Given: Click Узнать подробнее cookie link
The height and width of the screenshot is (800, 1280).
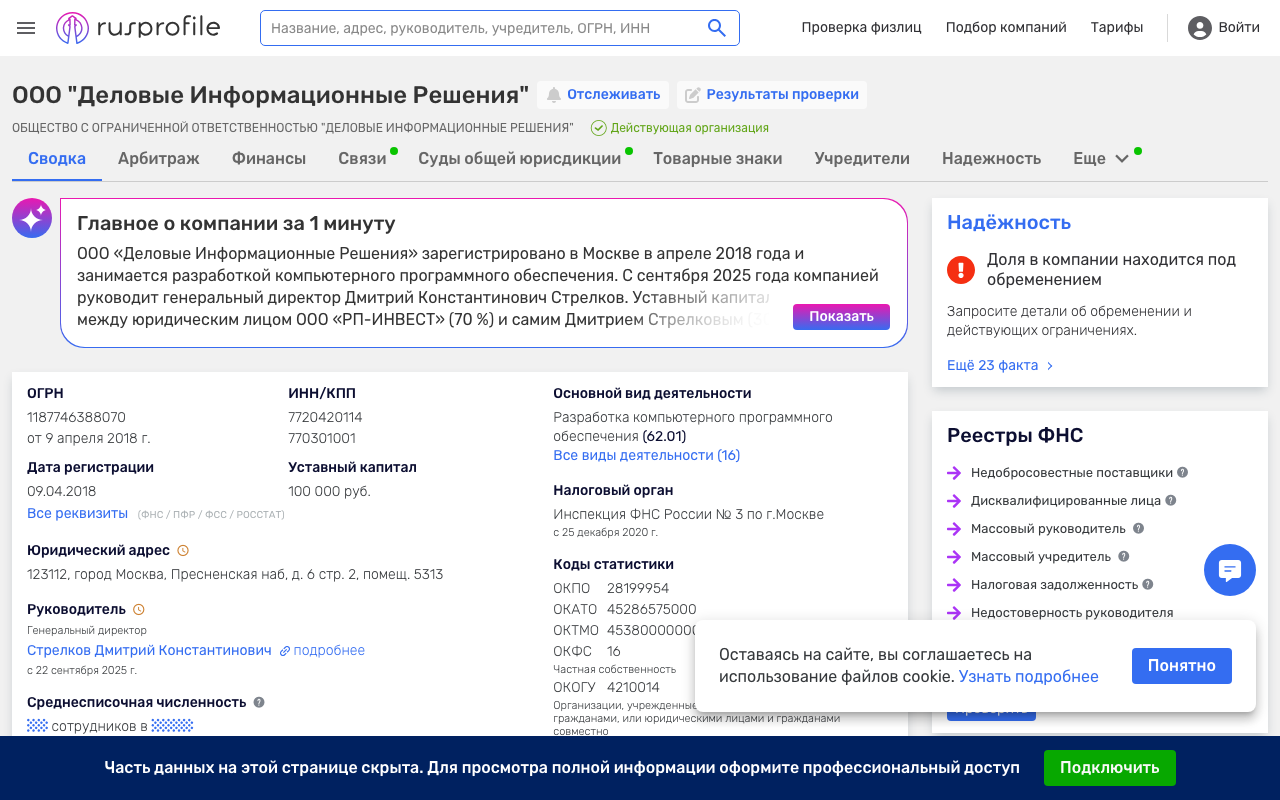Looking at the screenshot, I should [x=1028, y=677].
